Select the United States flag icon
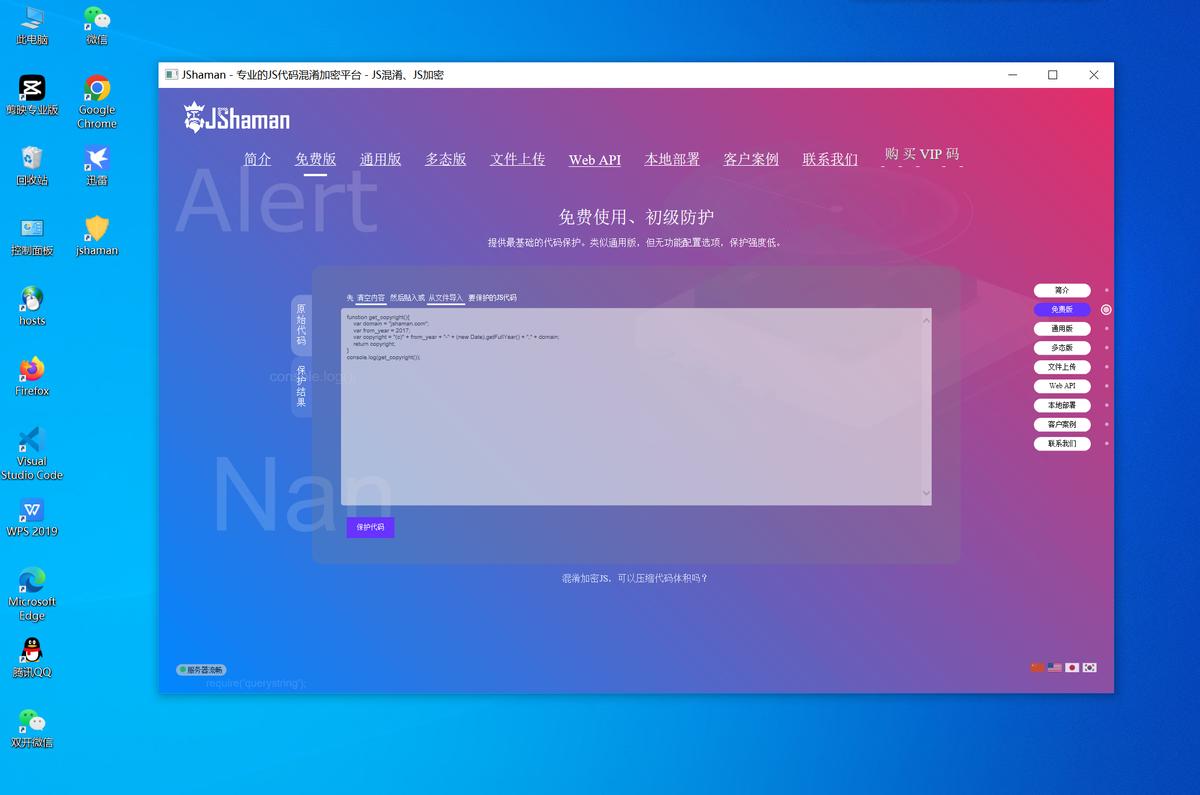 coord(1055,667)
